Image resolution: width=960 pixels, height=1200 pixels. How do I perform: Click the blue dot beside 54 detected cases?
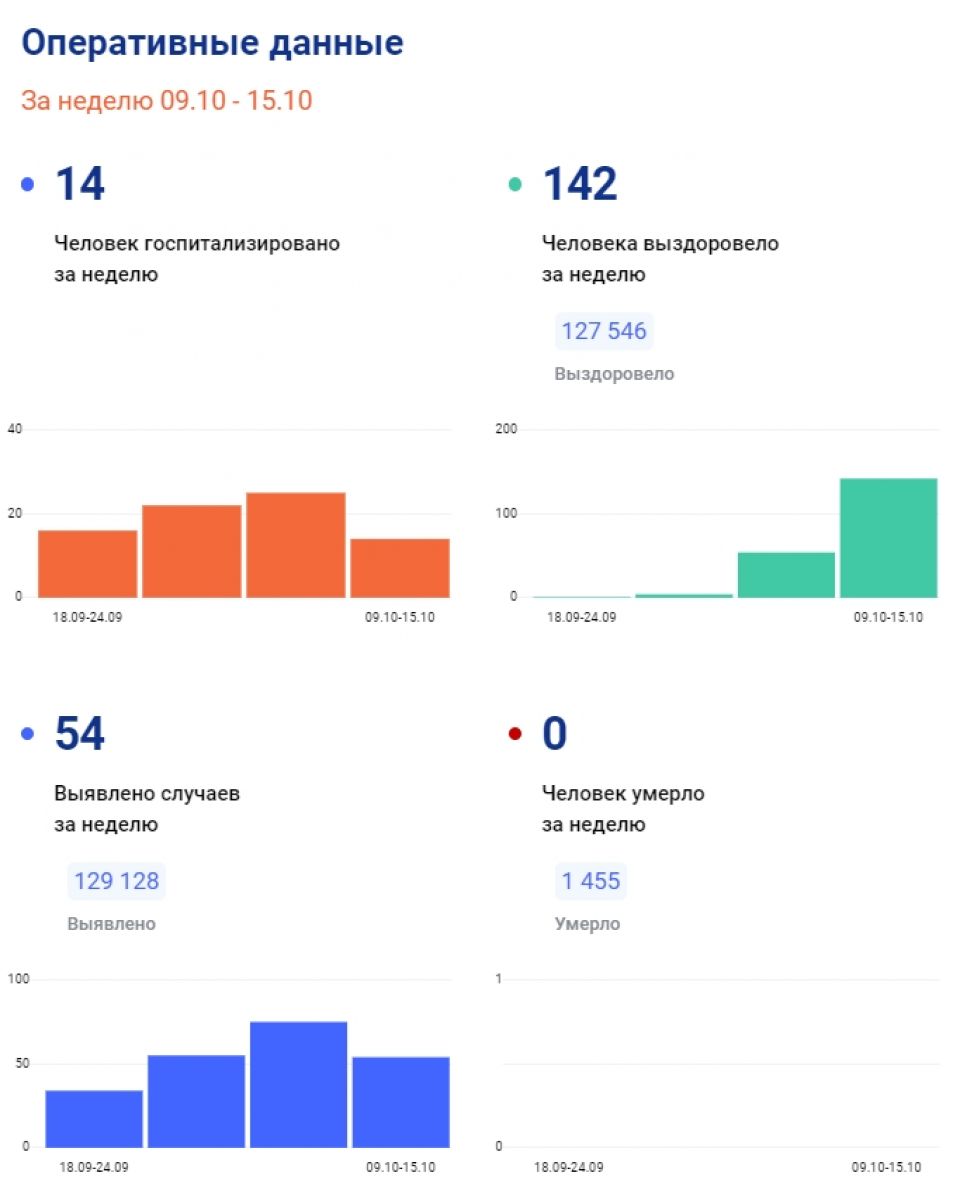[27, 734]
